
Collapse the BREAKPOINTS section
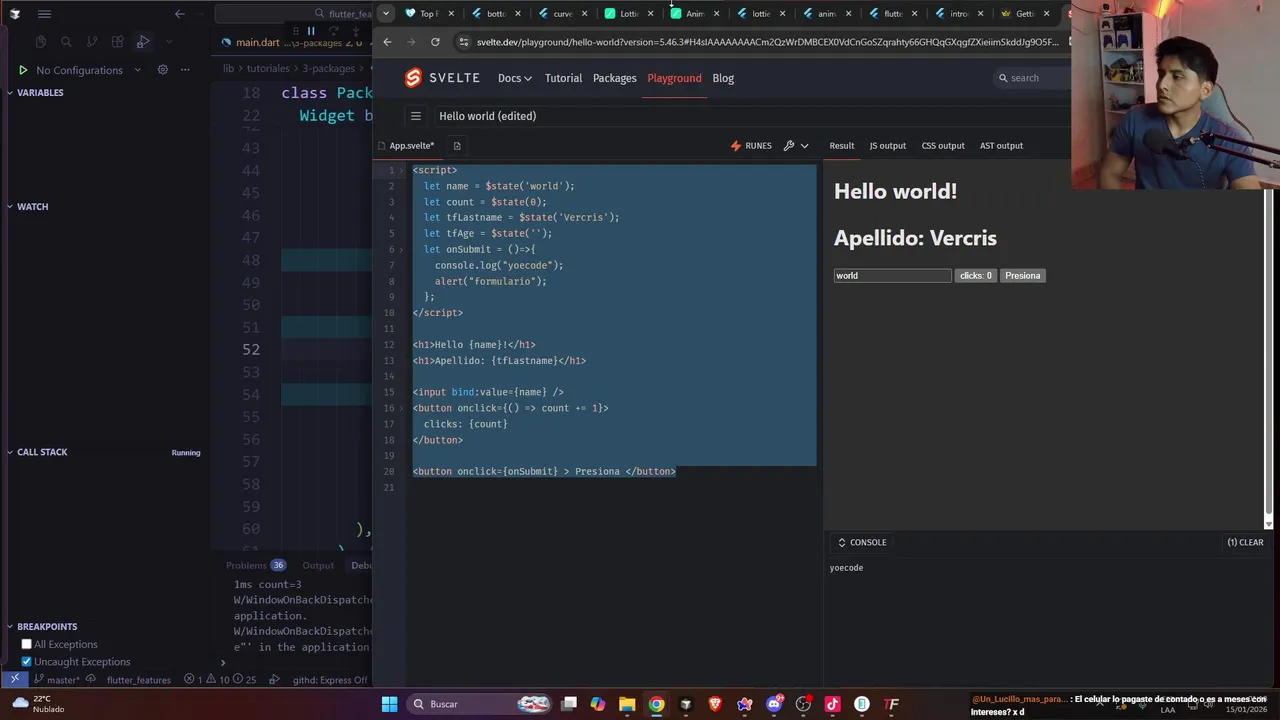pos(46,627)
